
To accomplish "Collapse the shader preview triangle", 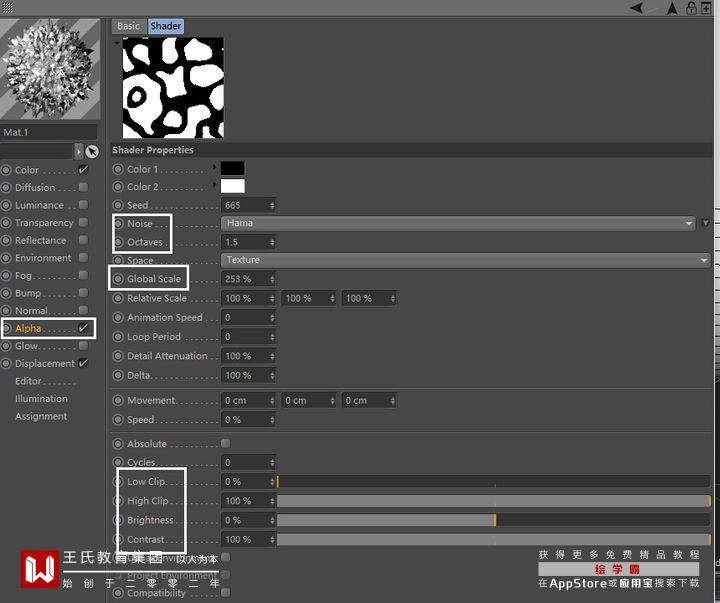I will (x=117, y=43).
